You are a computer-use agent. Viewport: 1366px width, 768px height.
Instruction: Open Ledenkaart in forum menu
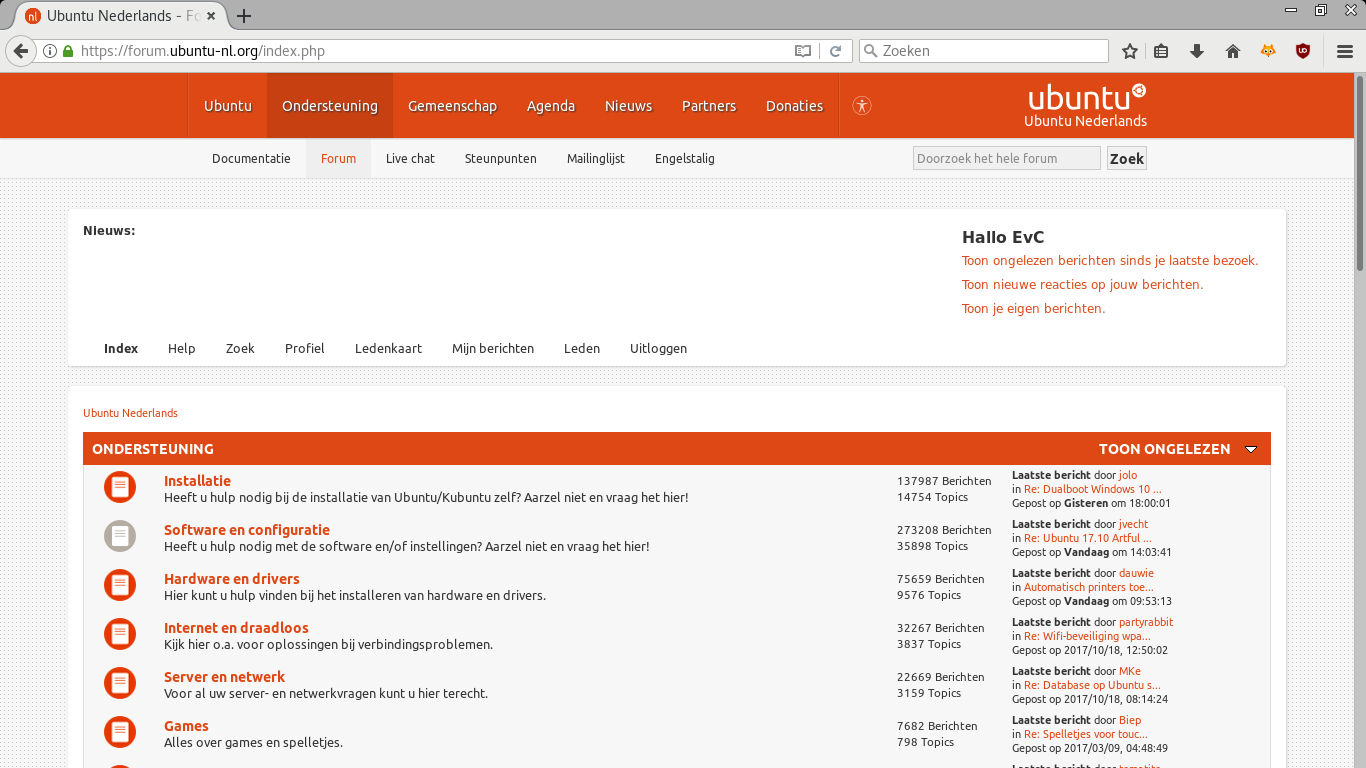(x=388, y=349)
